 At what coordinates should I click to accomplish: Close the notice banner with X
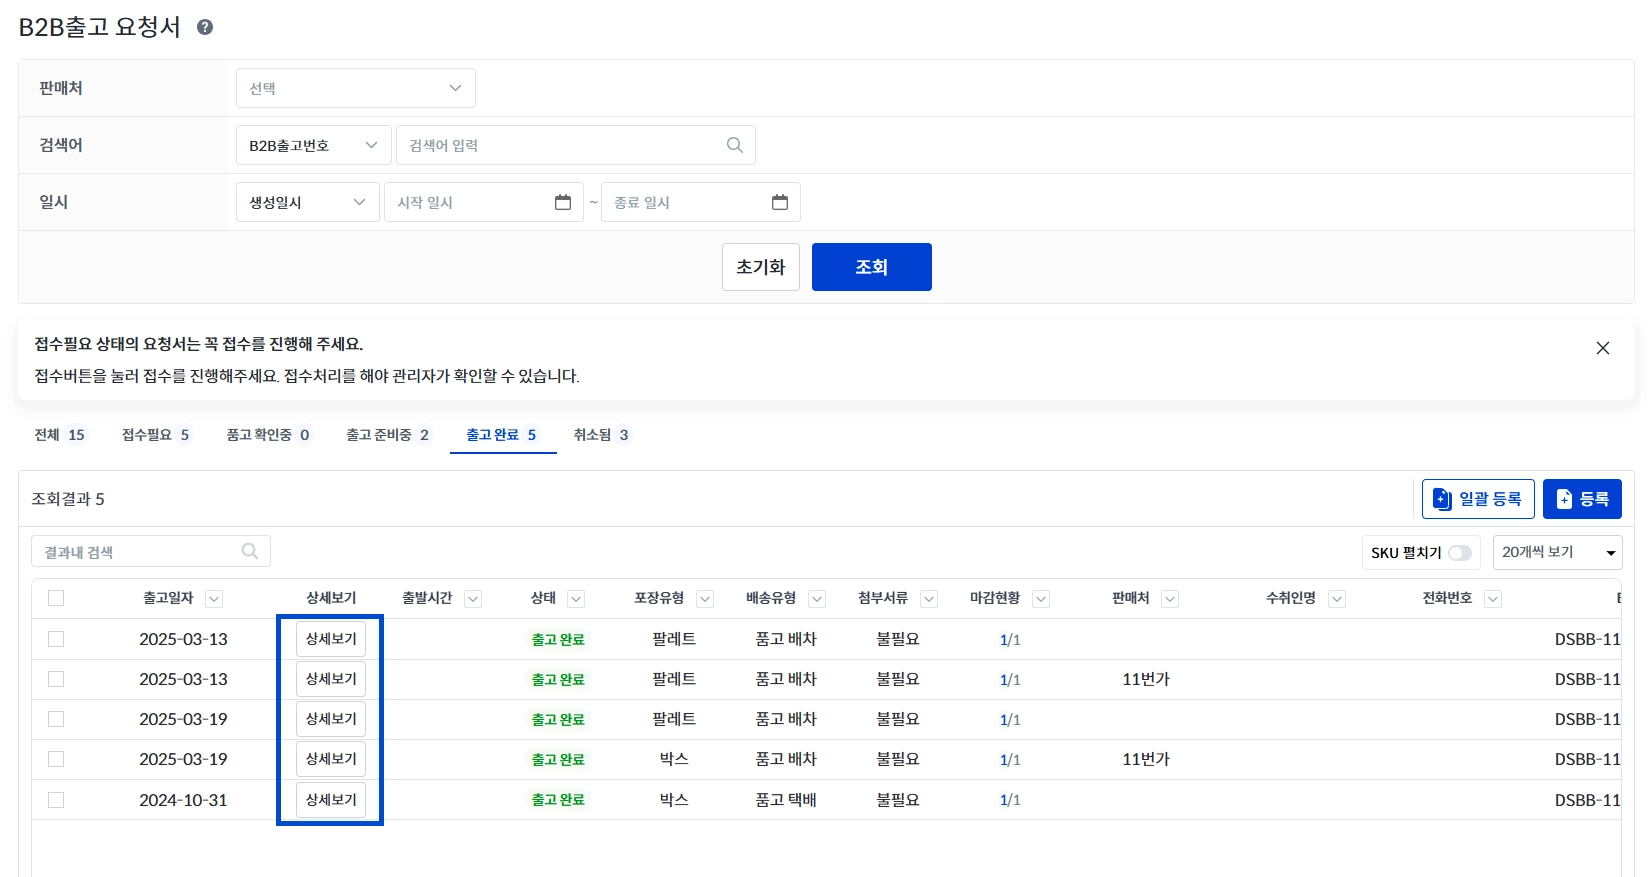tap(1602, 348)
